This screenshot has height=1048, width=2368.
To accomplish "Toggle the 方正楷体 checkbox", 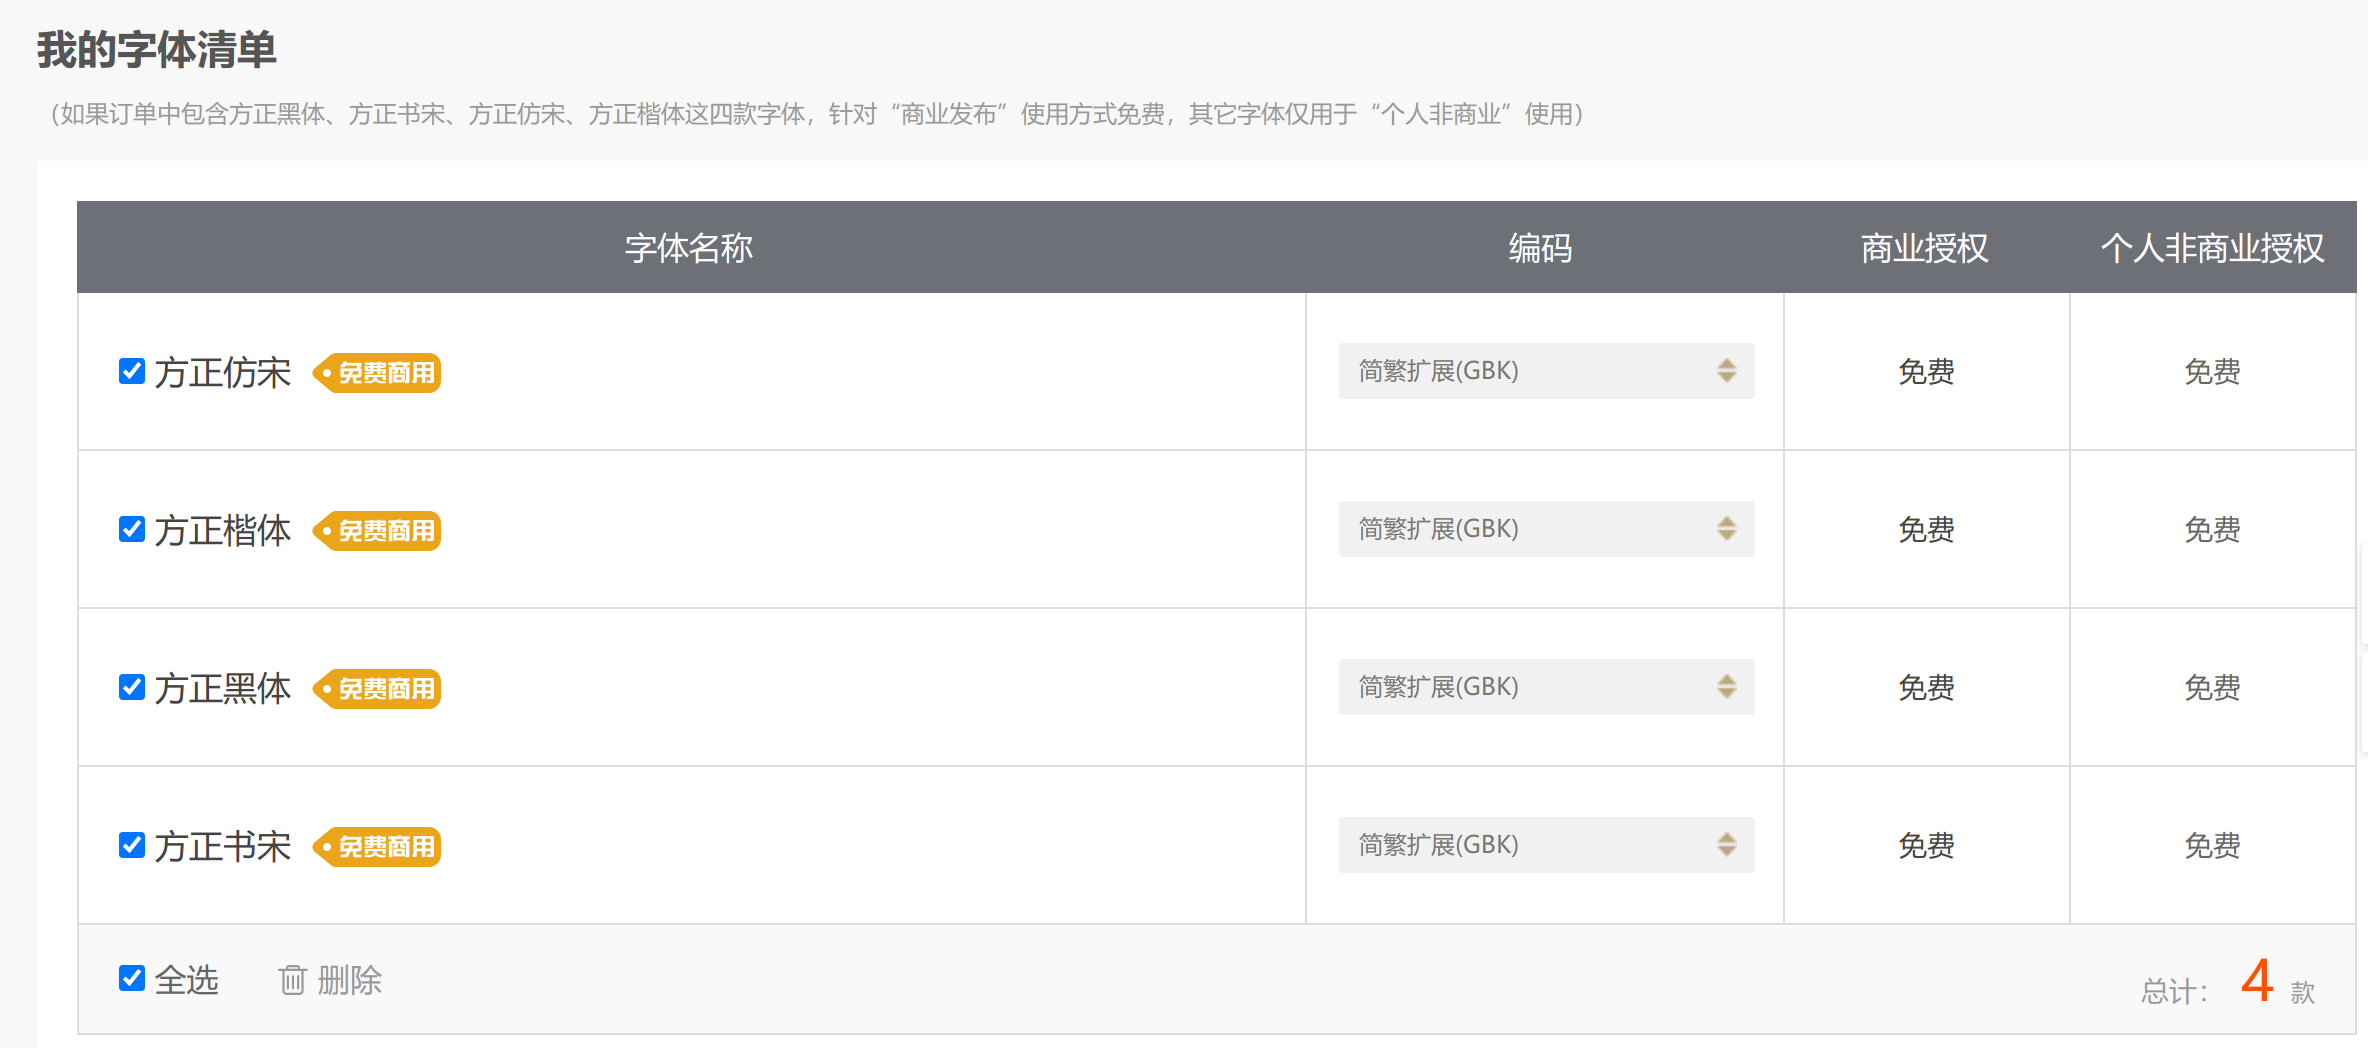I will coord(132,529).
